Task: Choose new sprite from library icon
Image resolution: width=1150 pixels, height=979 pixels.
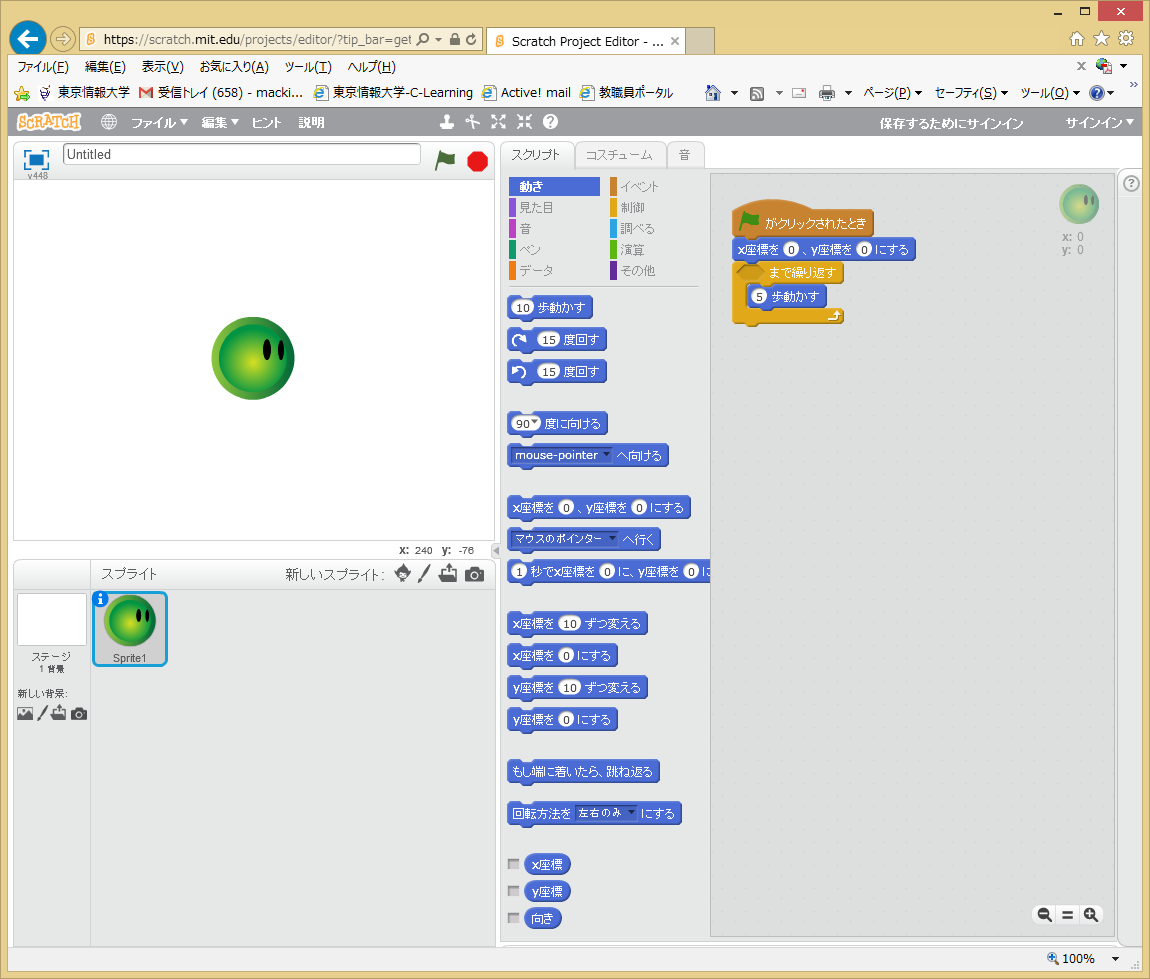Action: 403,573
